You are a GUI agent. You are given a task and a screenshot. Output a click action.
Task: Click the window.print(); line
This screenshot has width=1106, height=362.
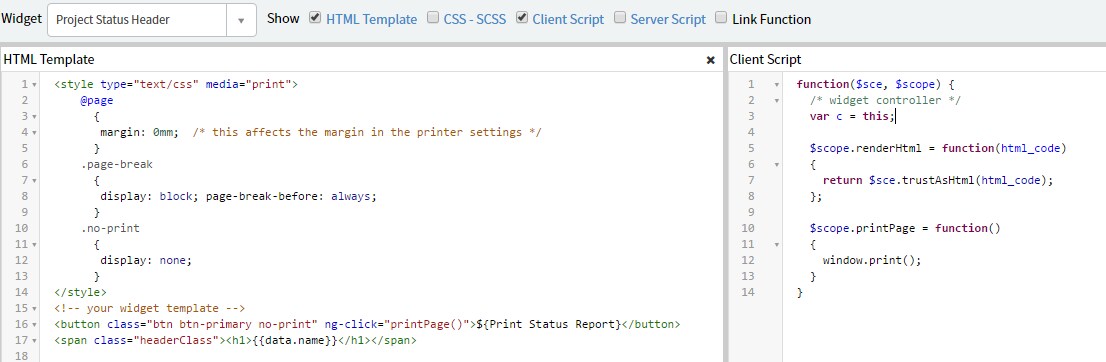872,260
